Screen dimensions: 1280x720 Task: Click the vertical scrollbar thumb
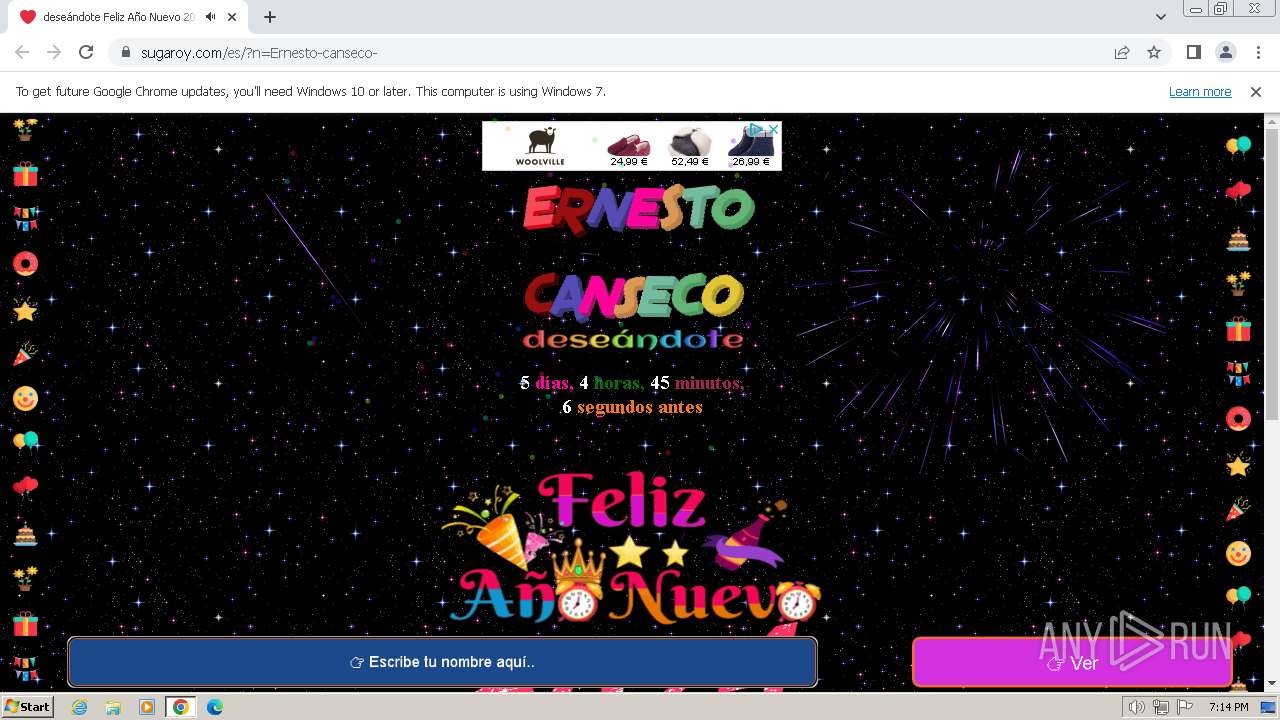pos(1272,275)
